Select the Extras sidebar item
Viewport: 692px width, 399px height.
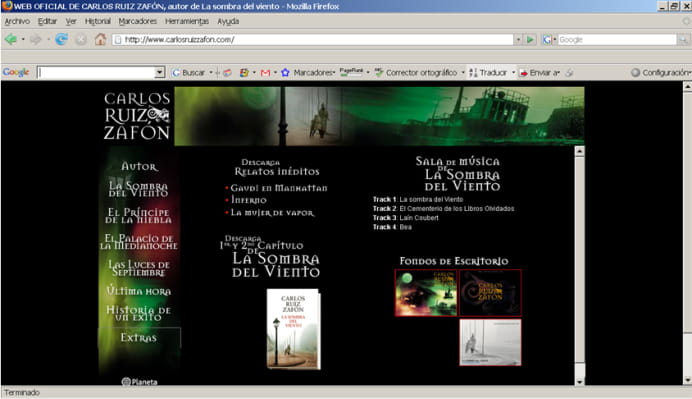[x=139, y=338]
